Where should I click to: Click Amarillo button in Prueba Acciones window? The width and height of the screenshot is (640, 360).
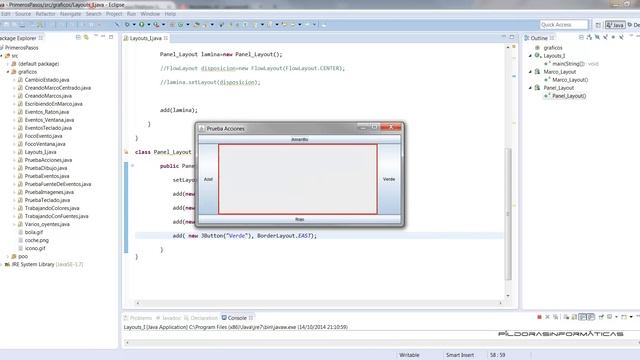point(299,140)
